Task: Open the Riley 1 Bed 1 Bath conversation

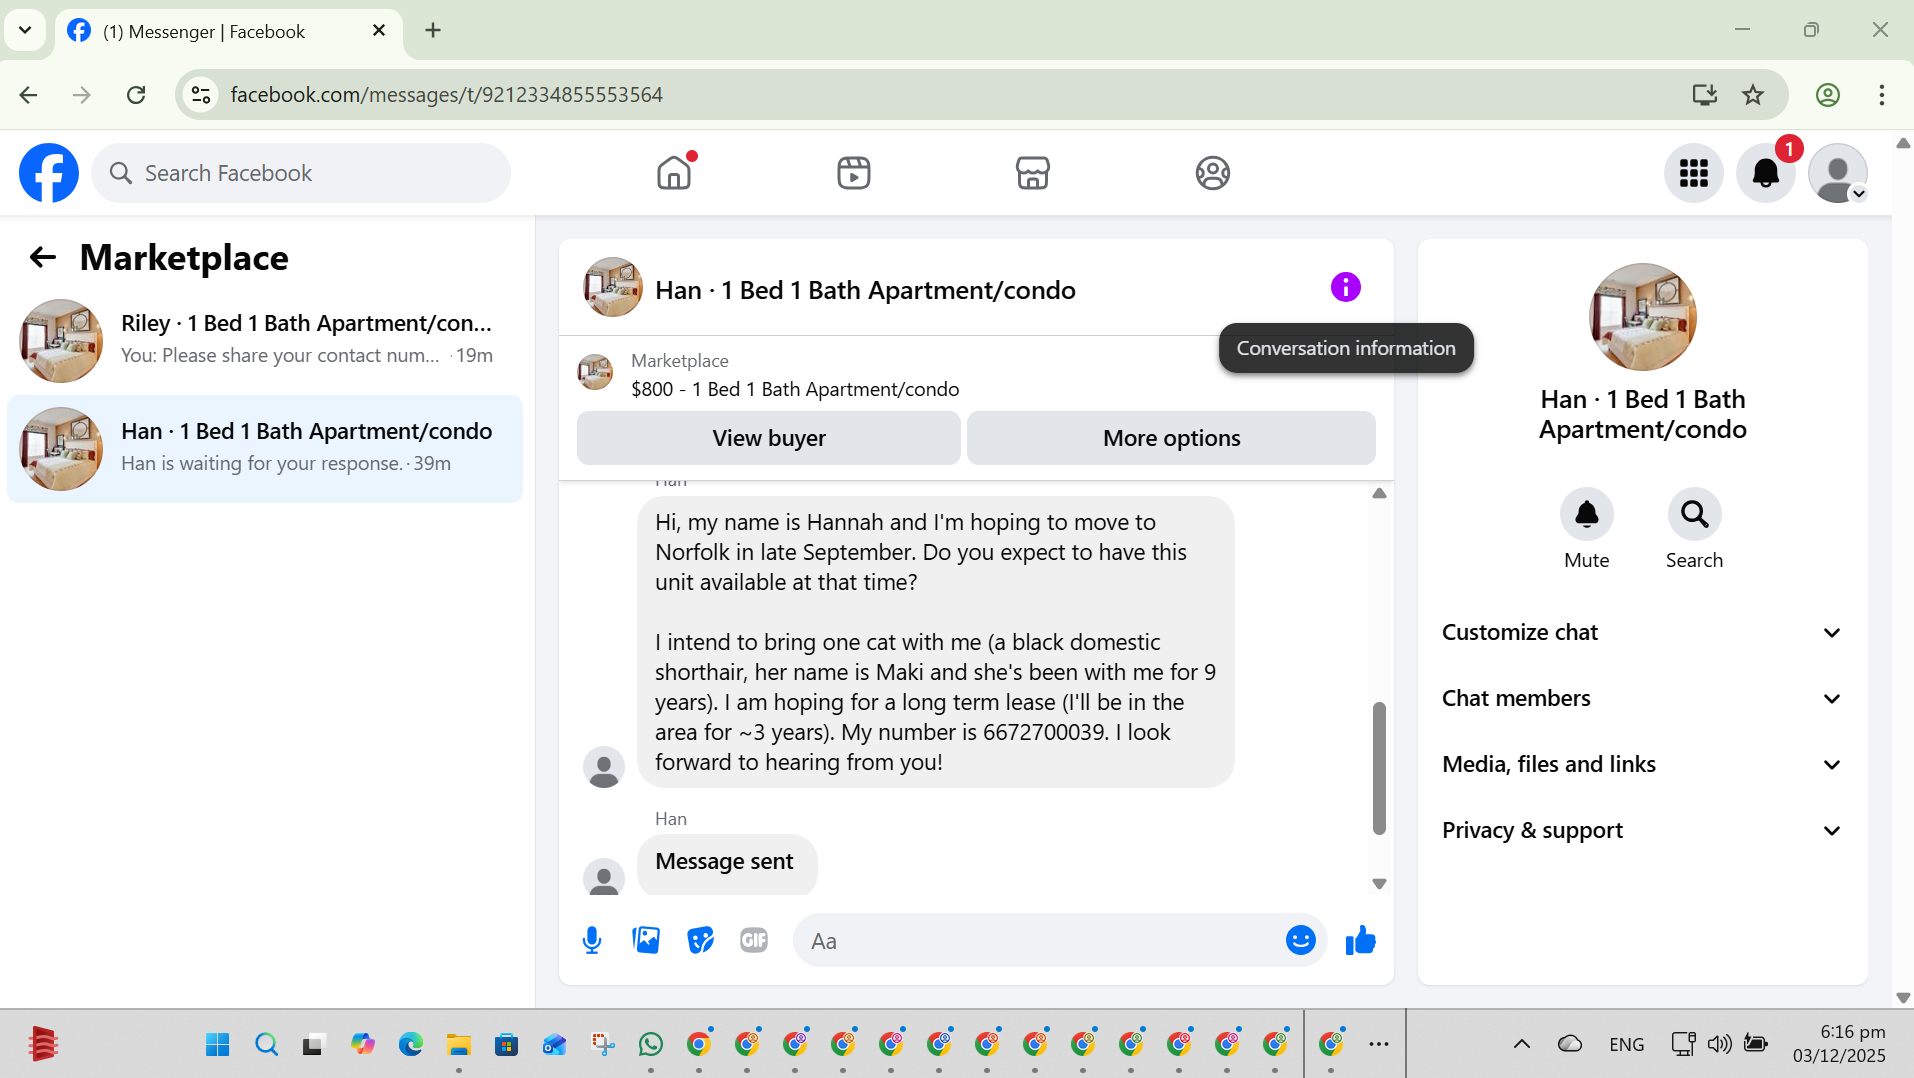Action: tap(265, 341)
